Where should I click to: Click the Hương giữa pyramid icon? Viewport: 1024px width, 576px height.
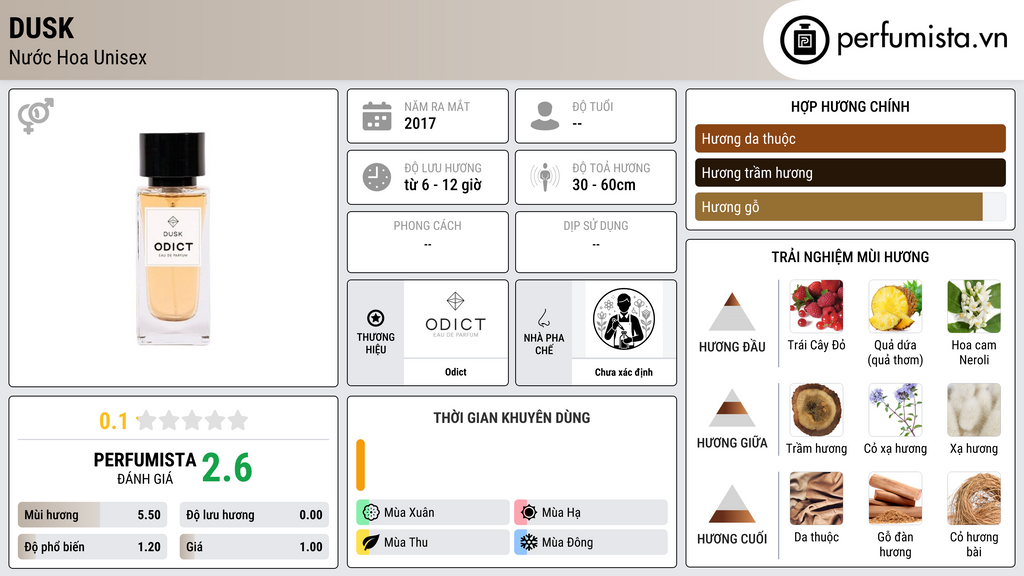click(x=732, y=408)
